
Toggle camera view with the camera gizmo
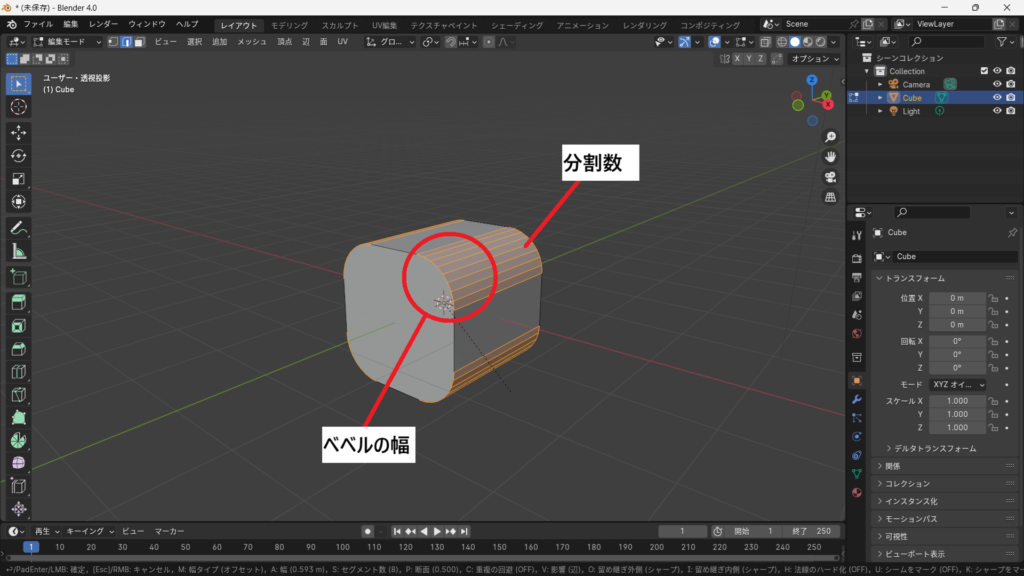click(830, 177)
